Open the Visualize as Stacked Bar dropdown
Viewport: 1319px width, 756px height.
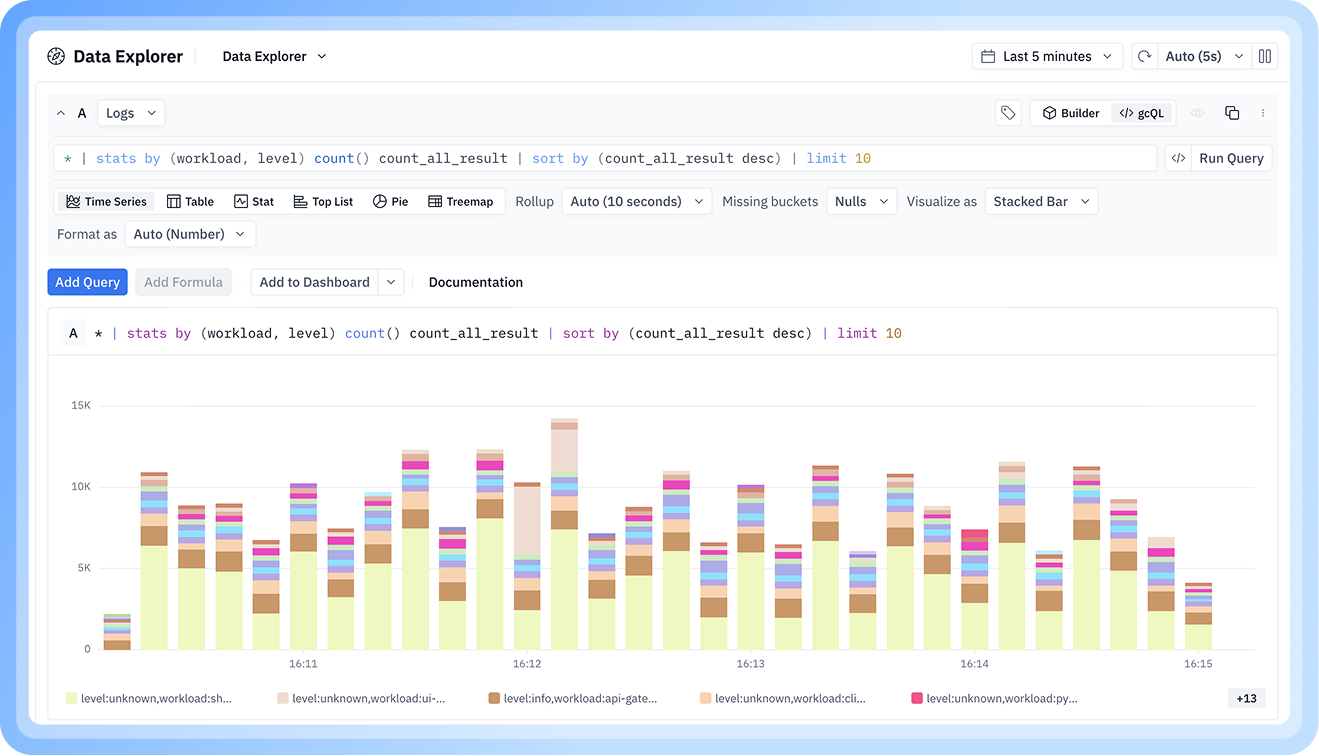(1041, 201)
